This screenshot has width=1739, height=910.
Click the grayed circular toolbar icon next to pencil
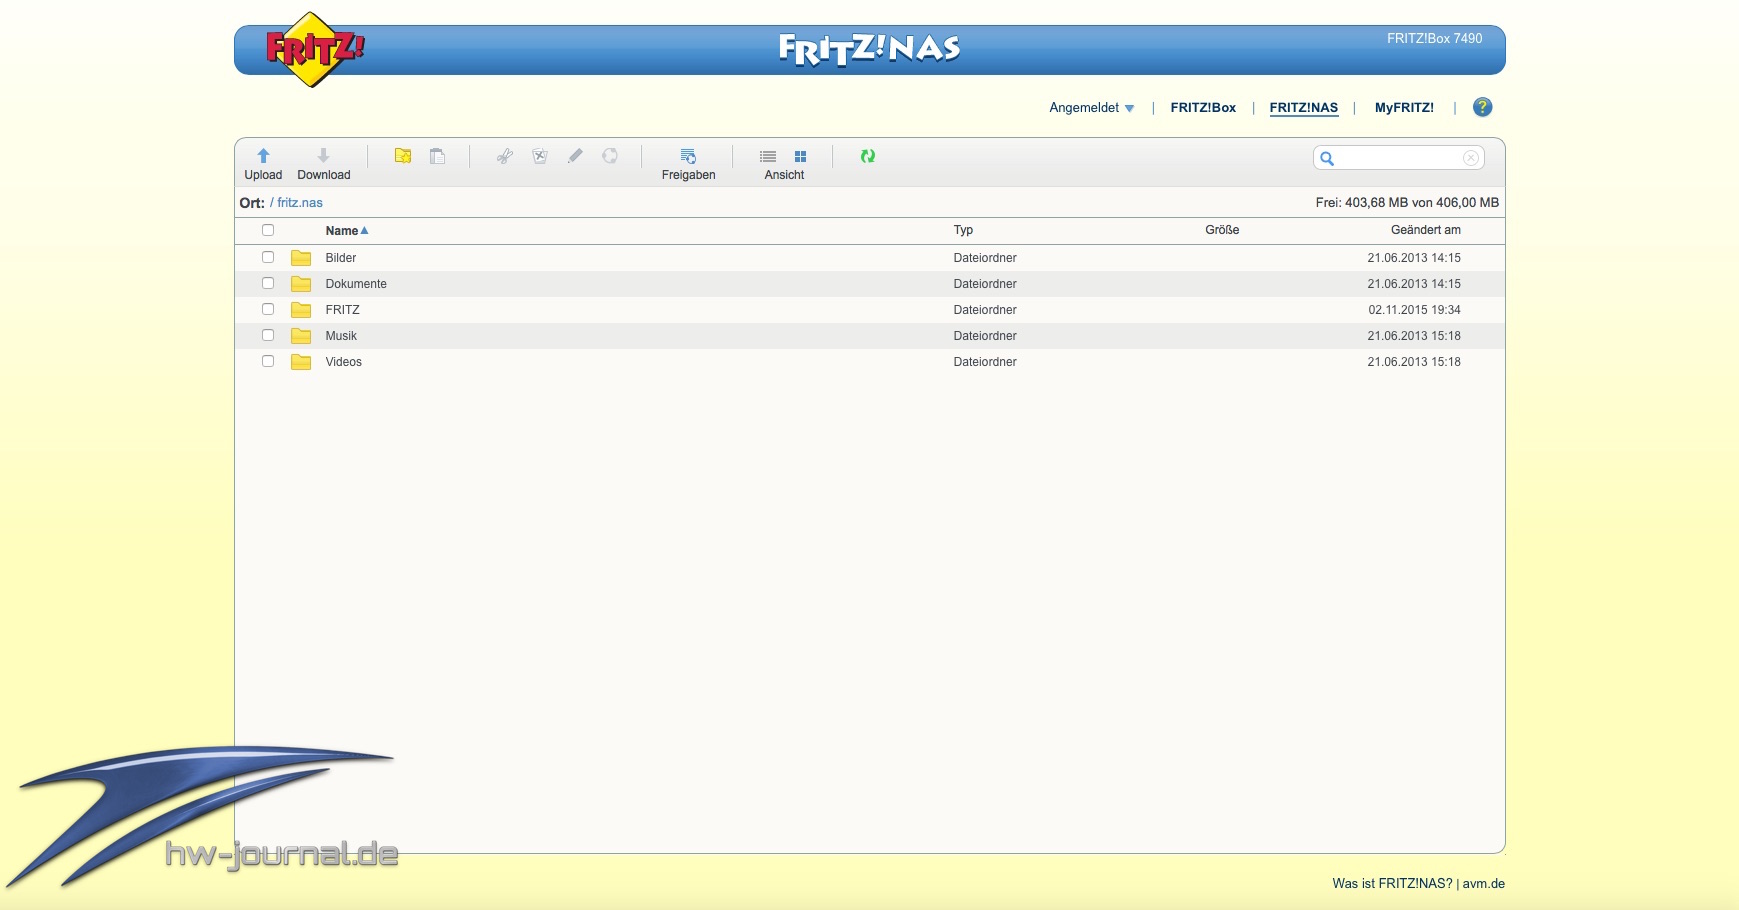click(x=610, y=156)
